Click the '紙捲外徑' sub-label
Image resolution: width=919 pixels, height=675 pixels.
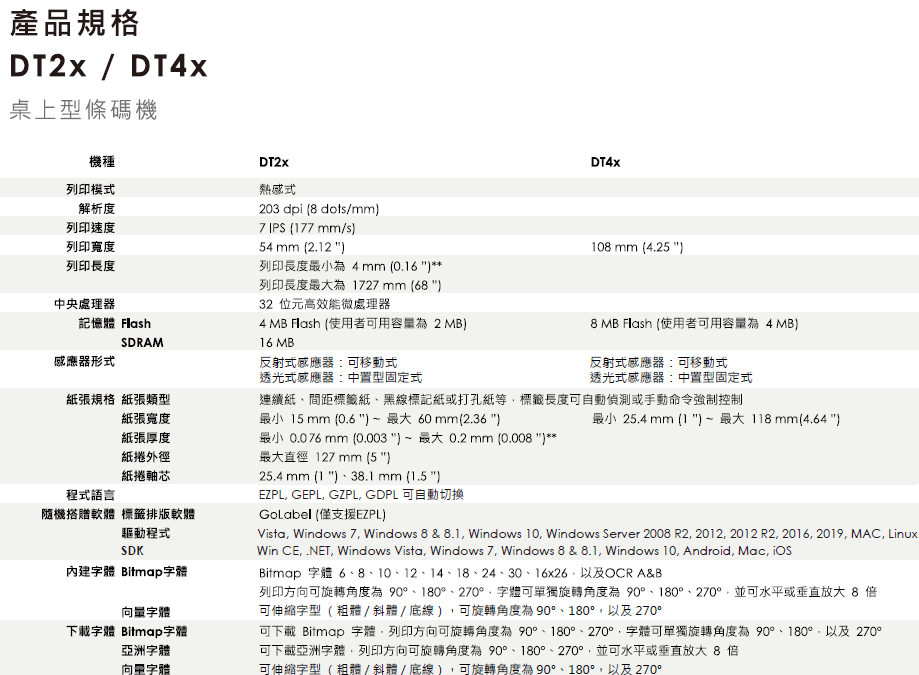(146, 457)
